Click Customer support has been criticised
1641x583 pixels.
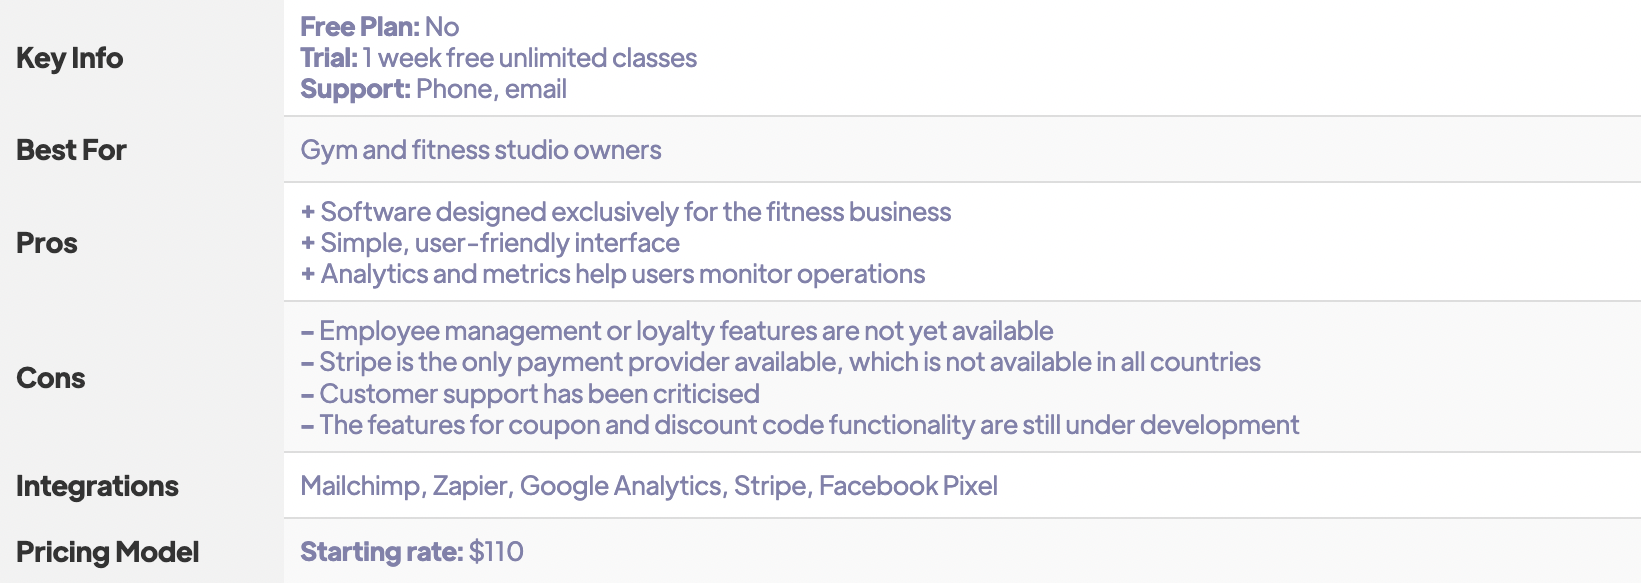(530, 394)
